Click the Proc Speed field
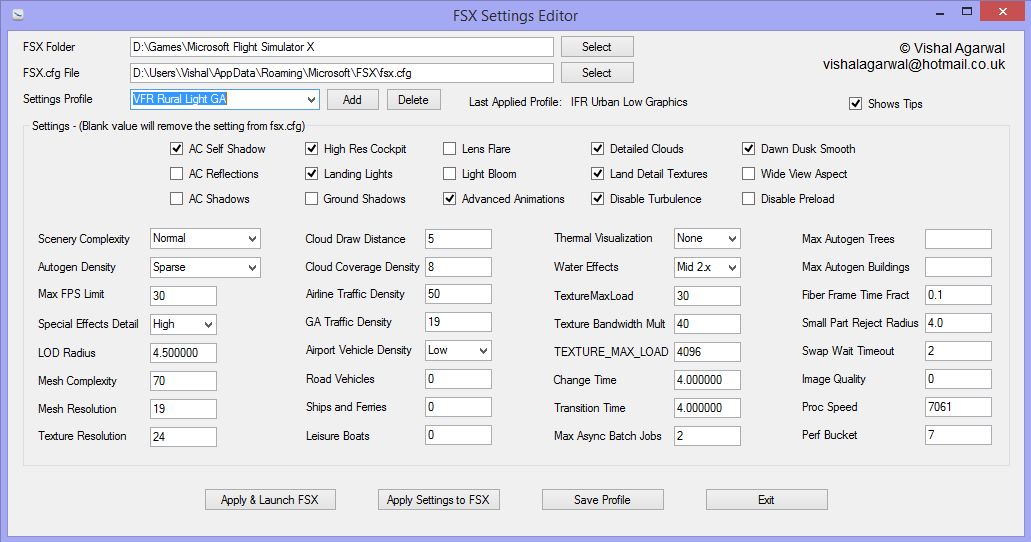1031x542 pixels. [958, 406]
